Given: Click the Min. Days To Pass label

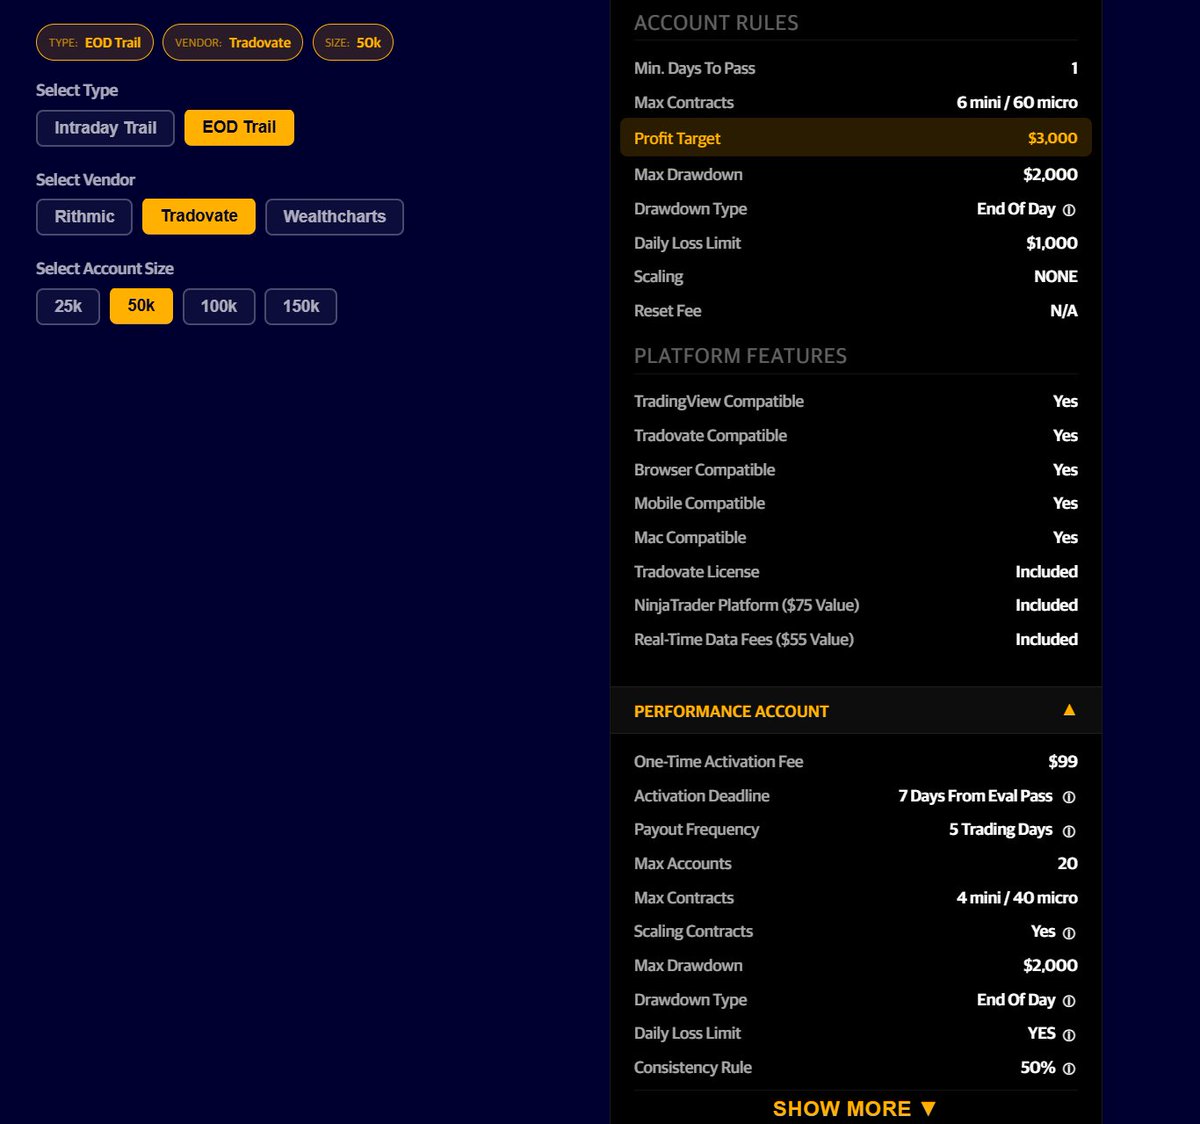Looking at the screenshot, I should click(x=694, y=68).
